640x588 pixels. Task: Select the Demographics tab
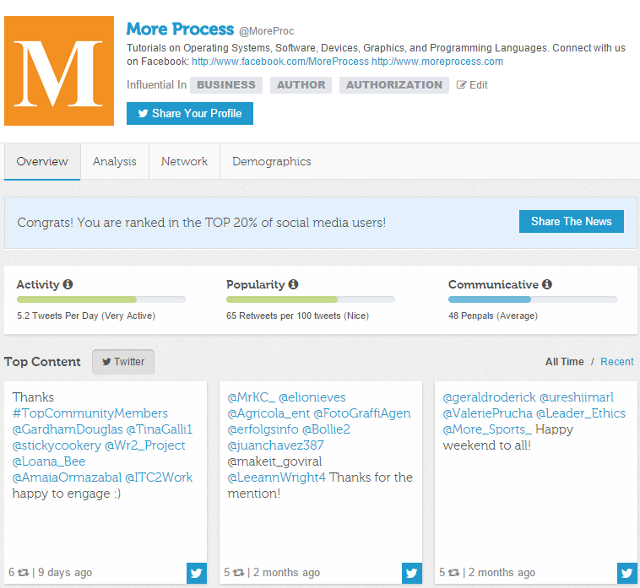[271, 161]
